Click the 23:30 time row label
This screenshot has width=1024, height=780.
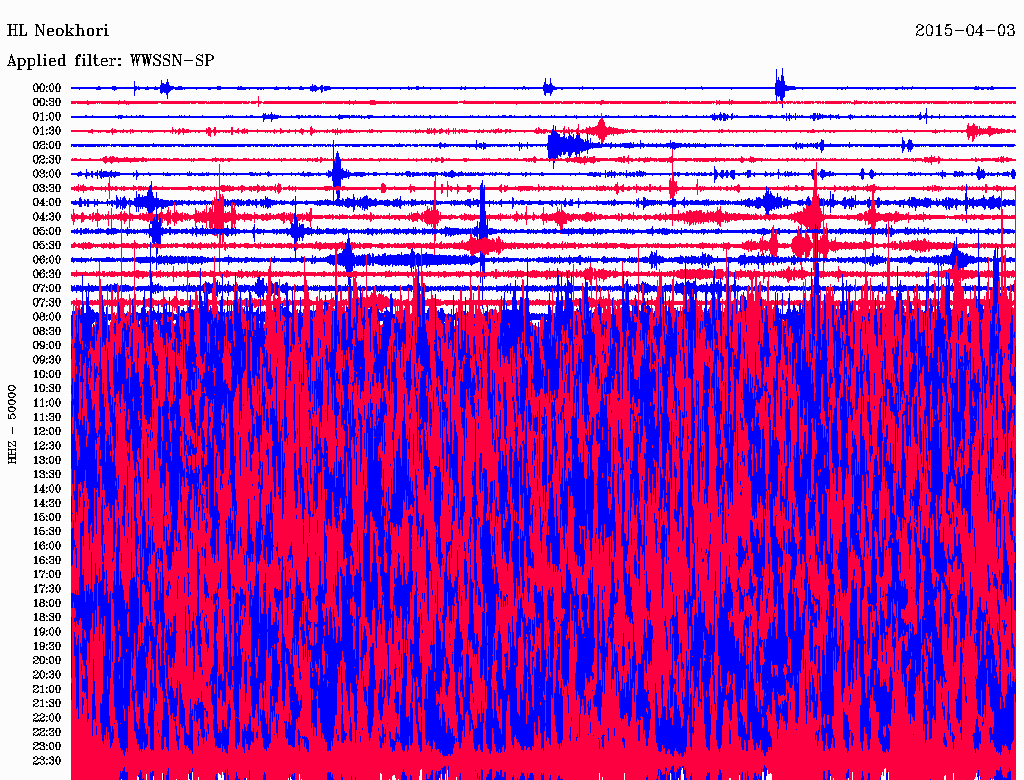point(47,761)
